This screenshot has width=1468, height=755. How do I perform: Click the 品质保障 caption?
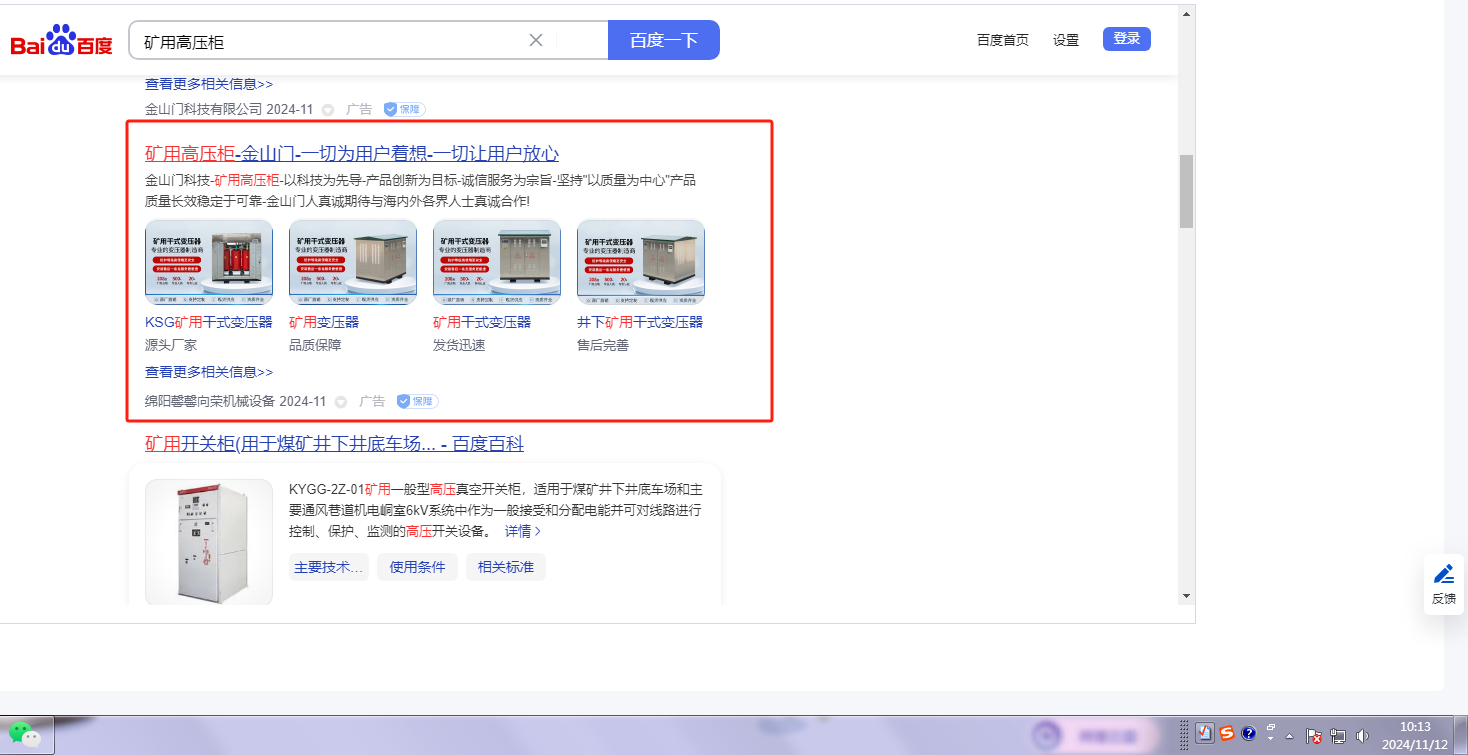pos(315,345)
